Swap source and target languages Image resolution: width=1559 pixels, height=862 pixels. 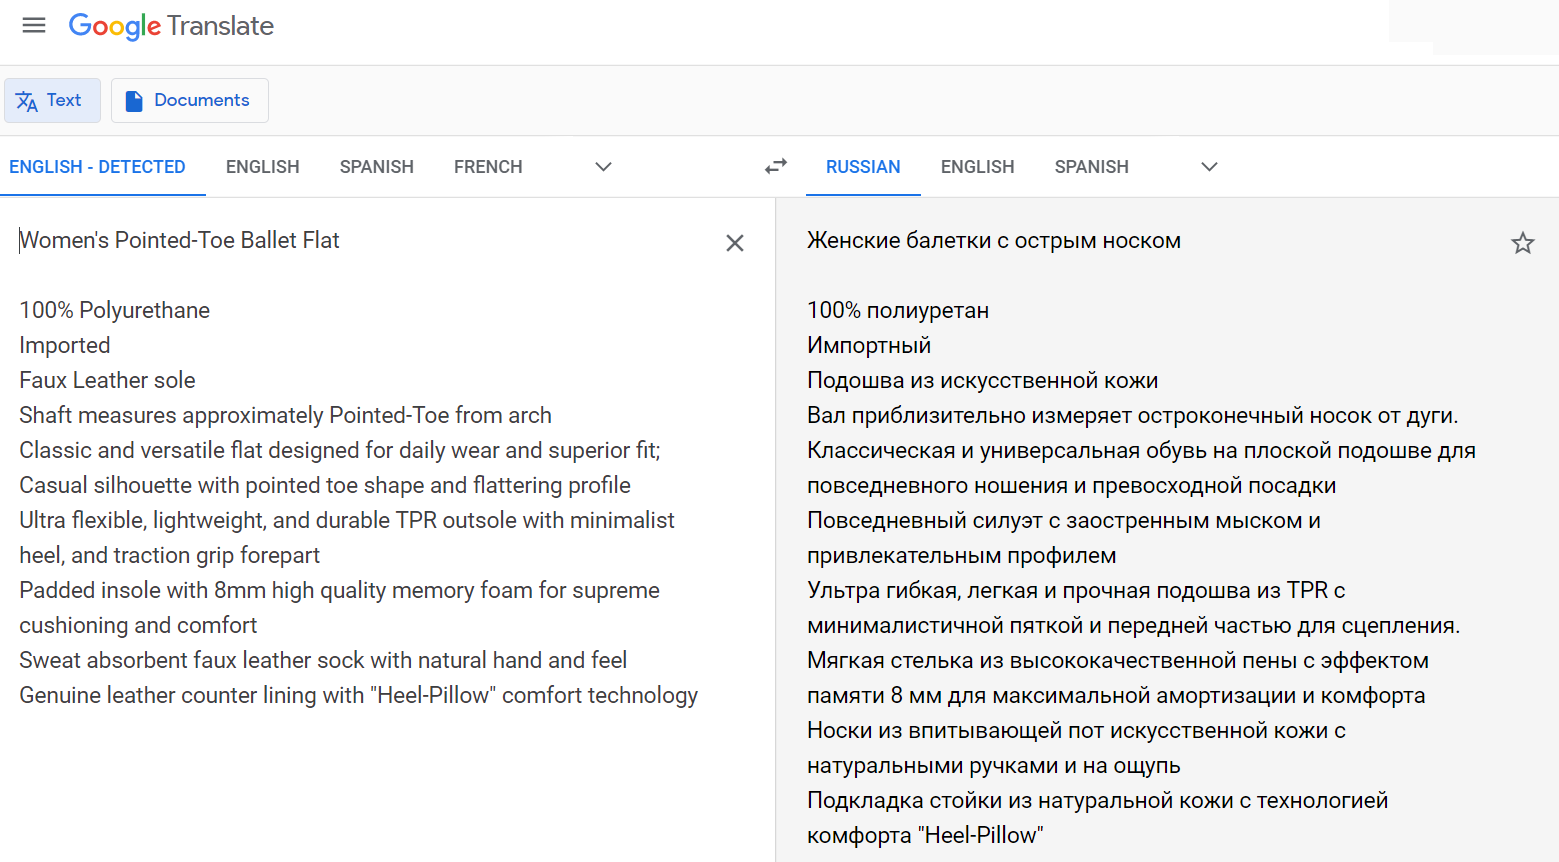776,167
